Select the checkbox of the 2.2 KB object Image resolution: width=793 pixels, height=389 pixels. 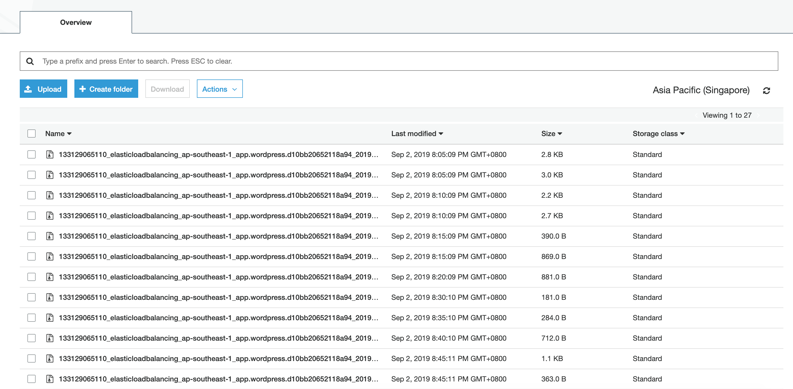[x=31, y=195]
